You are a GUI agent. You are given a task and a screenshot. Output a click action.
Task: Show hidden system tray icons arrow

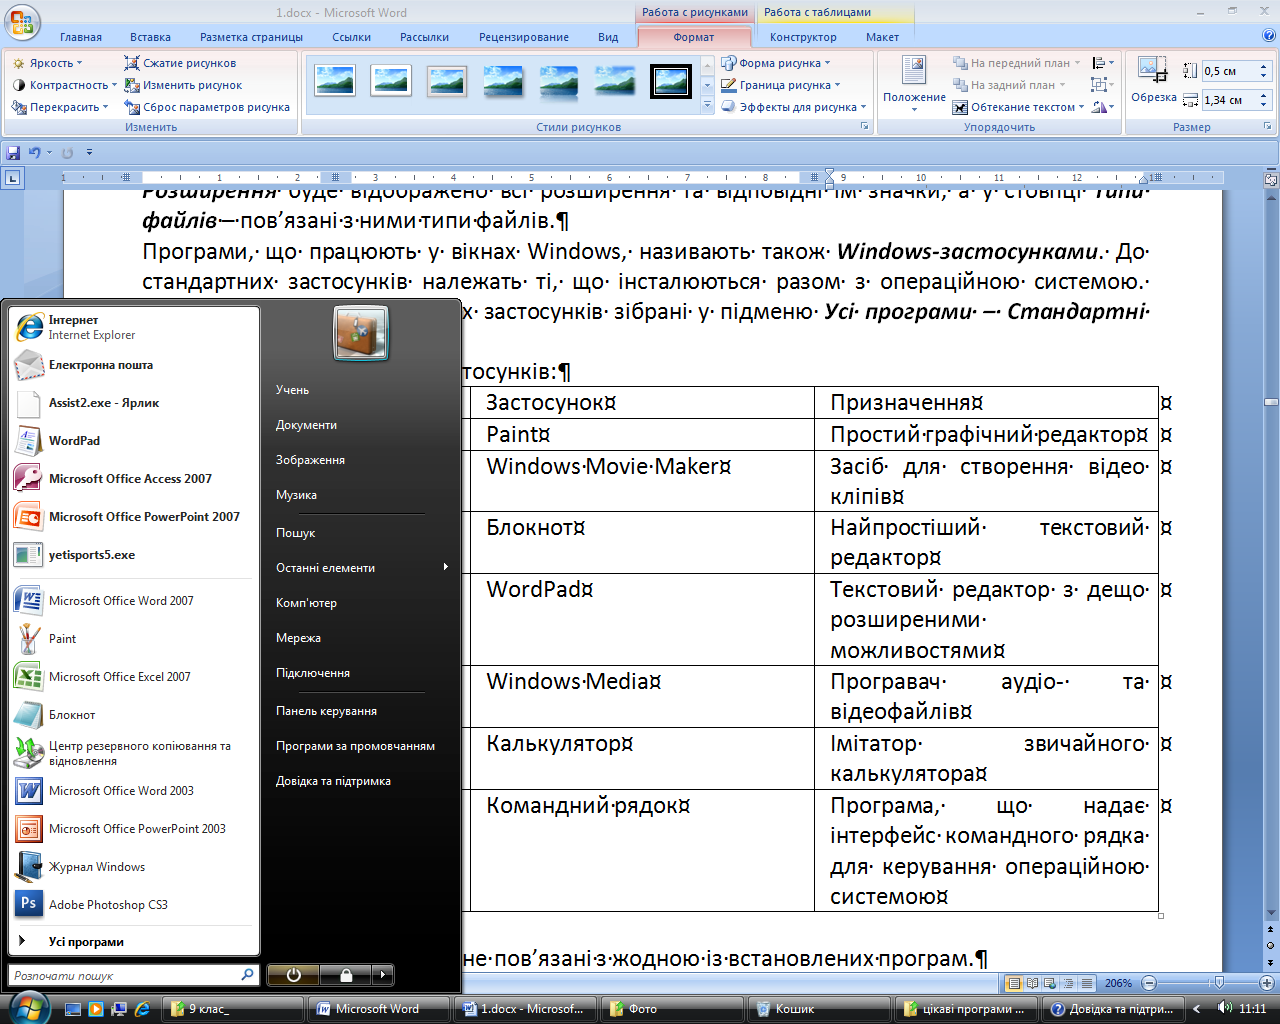point(1196,1008)
